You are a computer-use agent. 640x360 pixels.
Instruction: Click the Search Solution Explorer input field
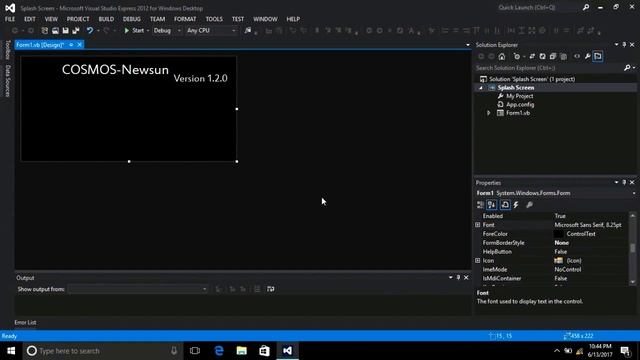(548, 68)
